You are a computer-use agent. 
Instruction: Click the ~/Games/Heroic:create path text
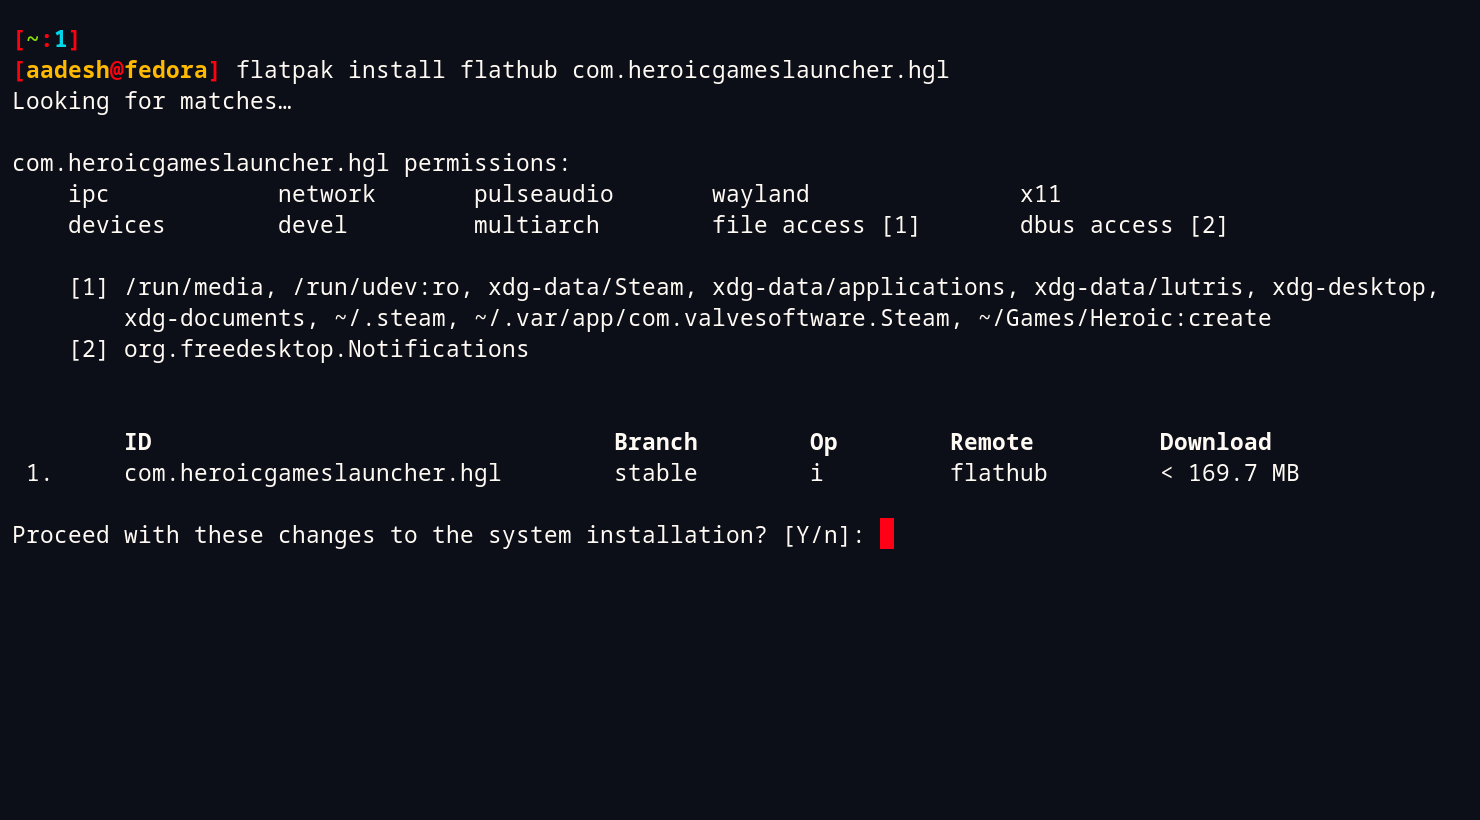tap(1124, 318)
